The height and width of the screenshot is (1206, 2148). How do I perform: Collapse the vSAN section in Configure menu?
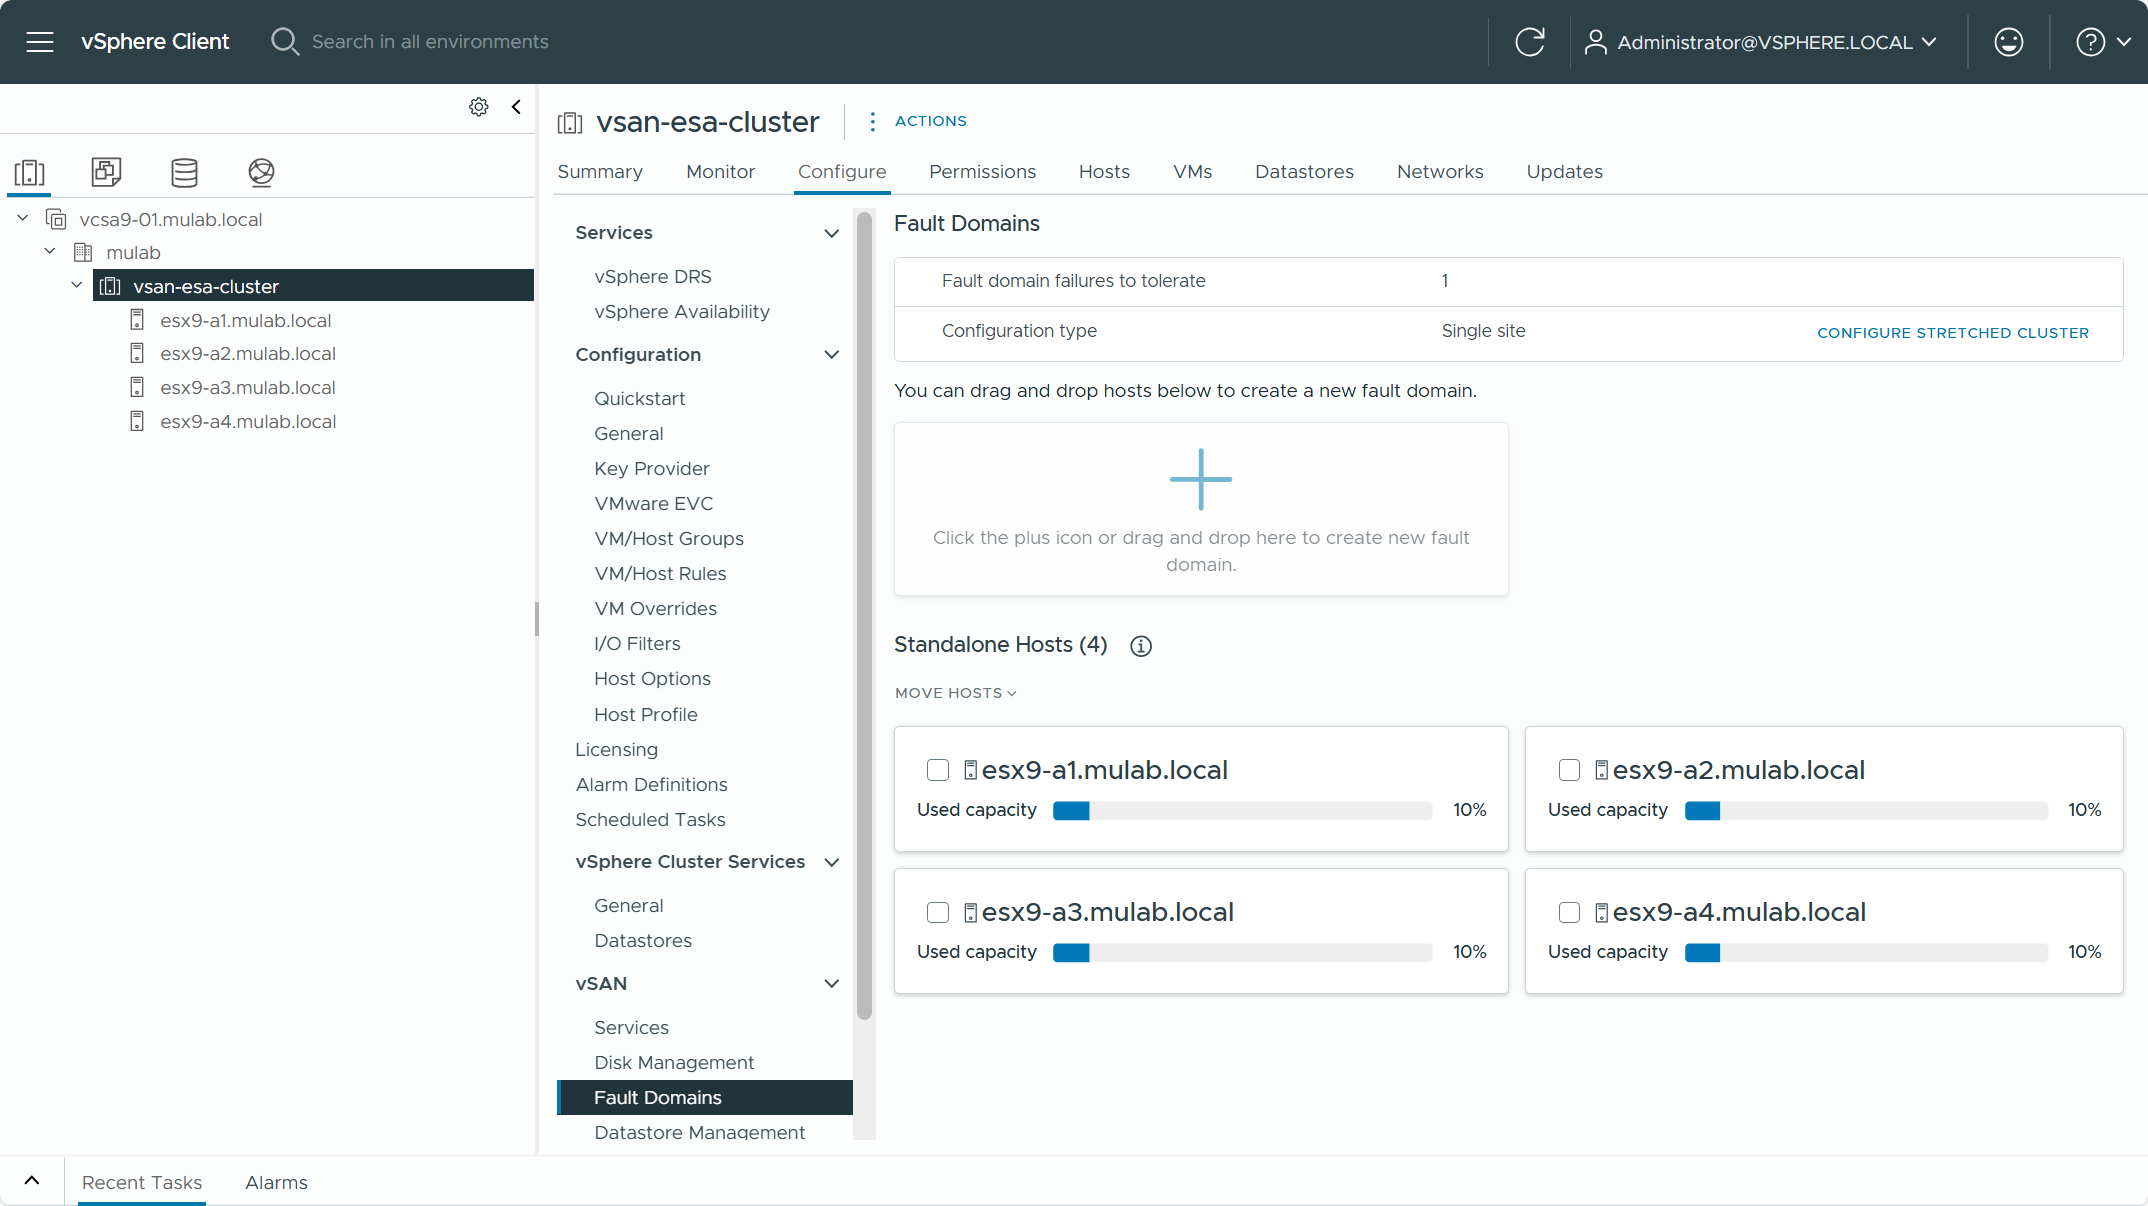tap(831, 984)
